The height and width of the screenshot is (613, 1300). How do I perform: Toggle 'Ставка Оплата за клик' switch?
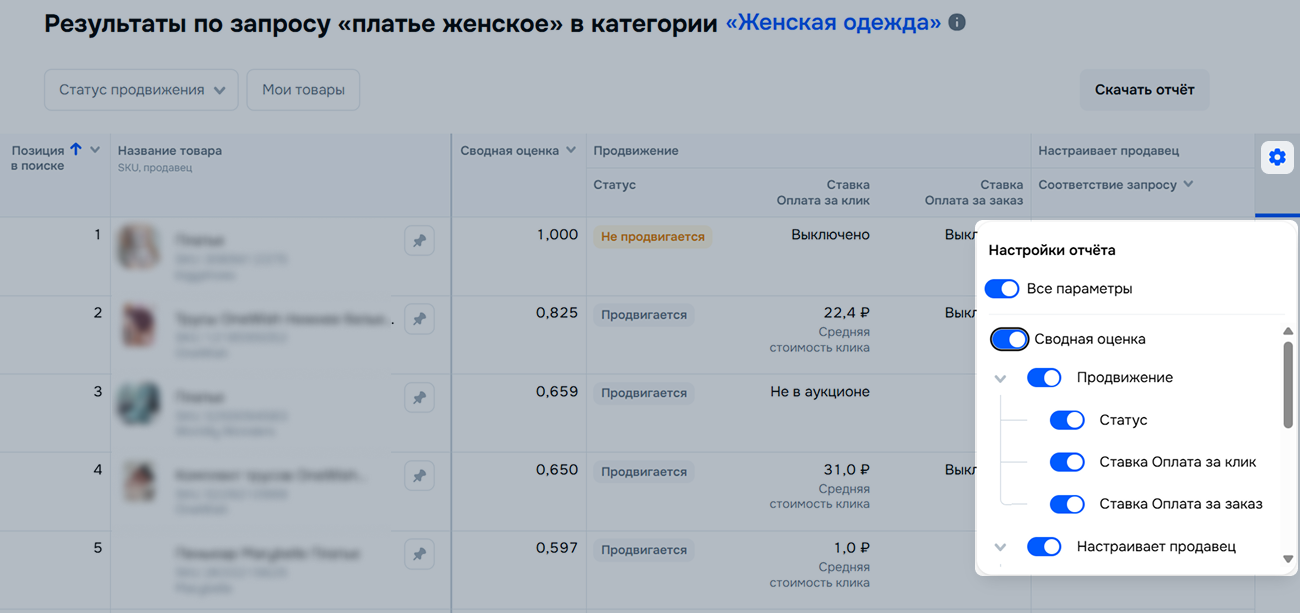1067,462
